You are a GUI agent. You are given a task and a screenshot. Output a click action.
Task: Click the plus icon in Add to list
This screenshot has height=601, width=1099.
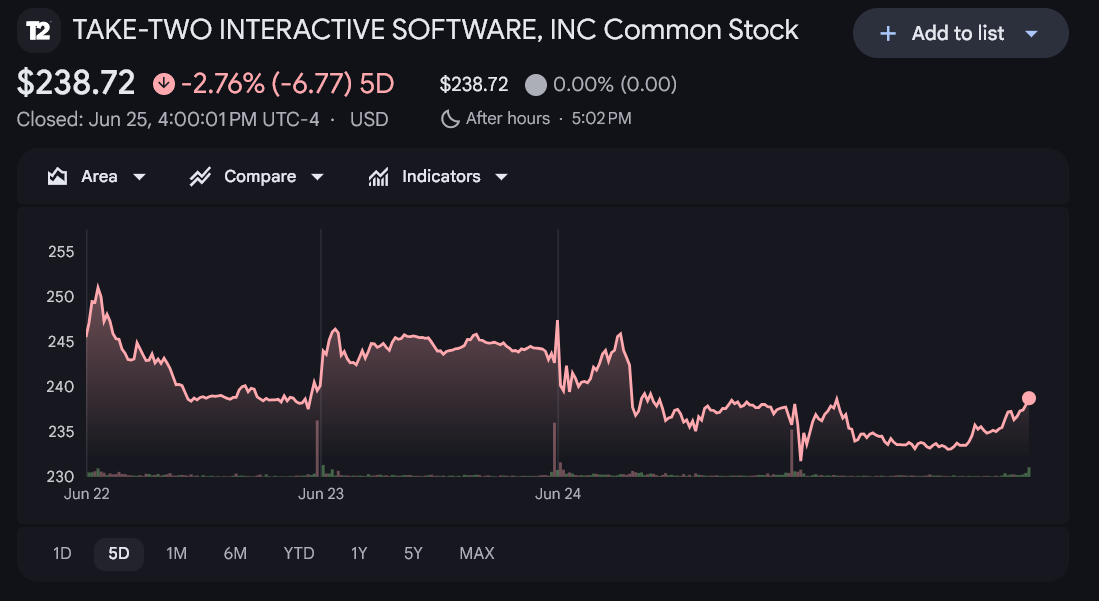pos(887,33)
